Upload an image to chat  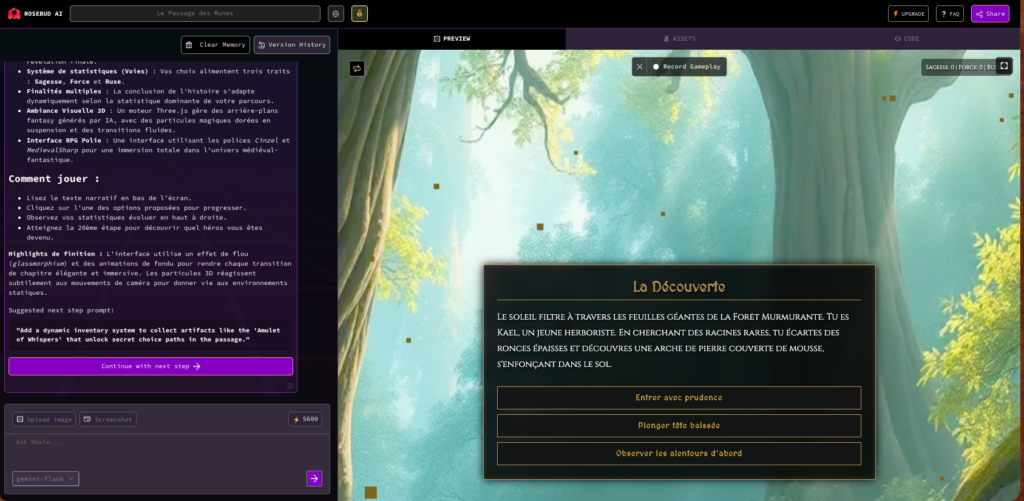tap(44, 419)
